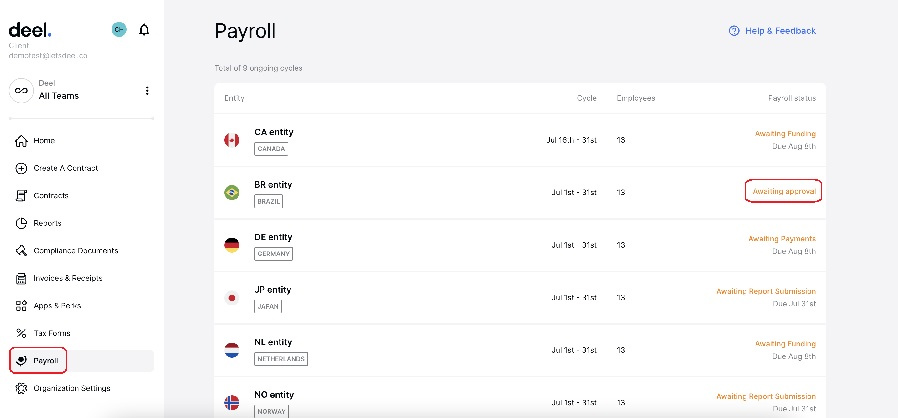Click DE entity Awaiting Payments status

782,239
